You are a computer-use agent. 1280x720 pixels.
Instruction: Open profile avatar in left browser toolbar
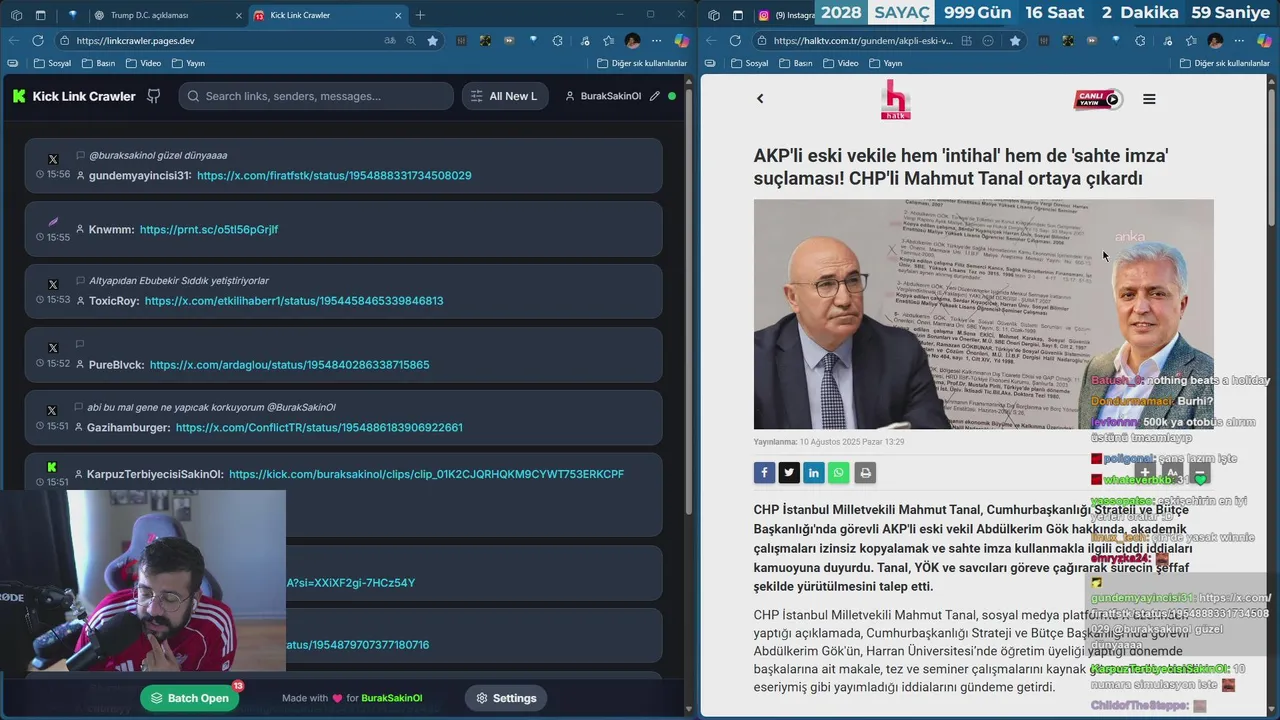632,41
